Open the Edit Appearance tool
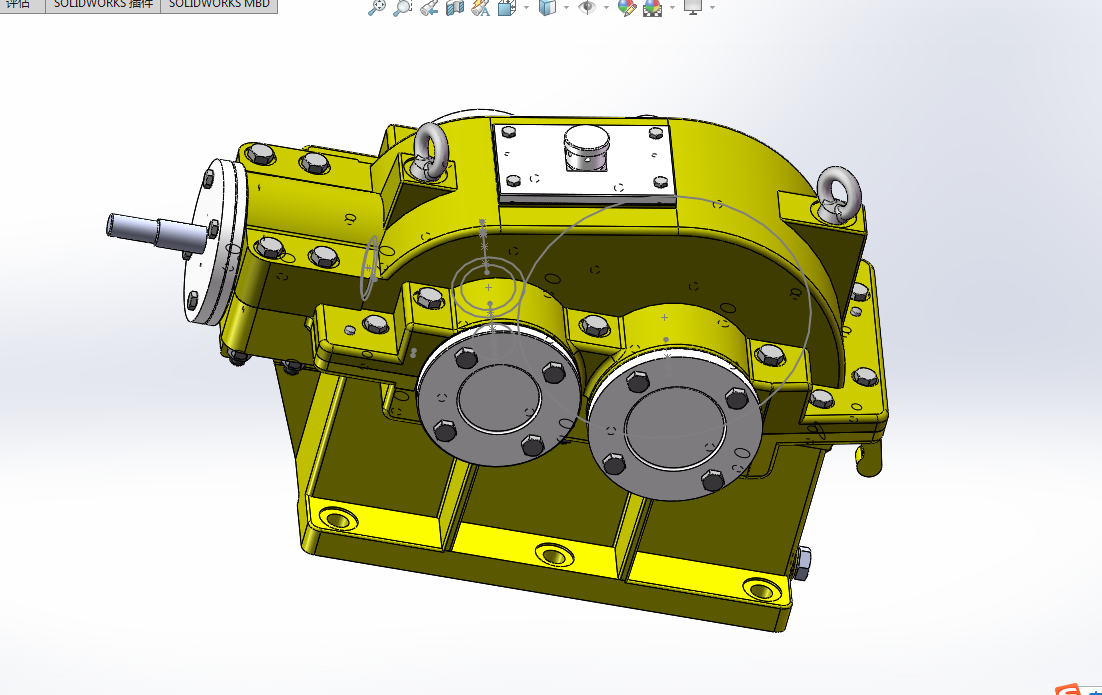 [x=626, y=7]
